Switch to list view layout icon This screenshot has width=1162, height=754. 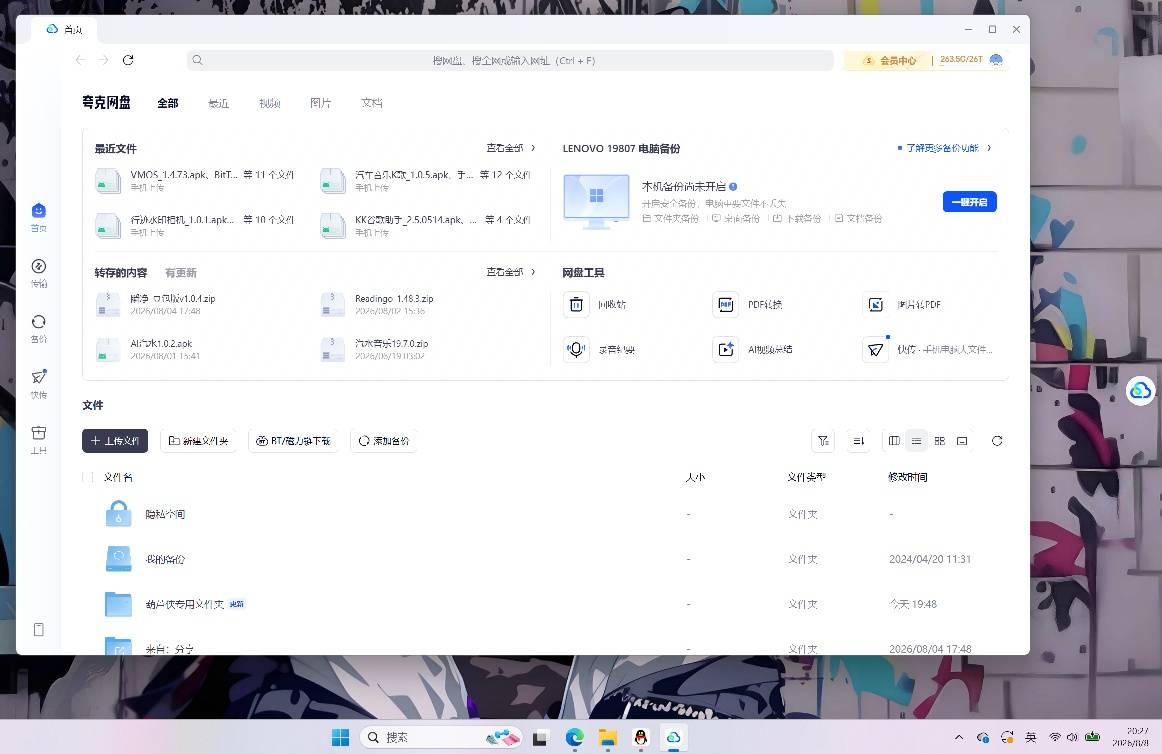pos(917,441)
